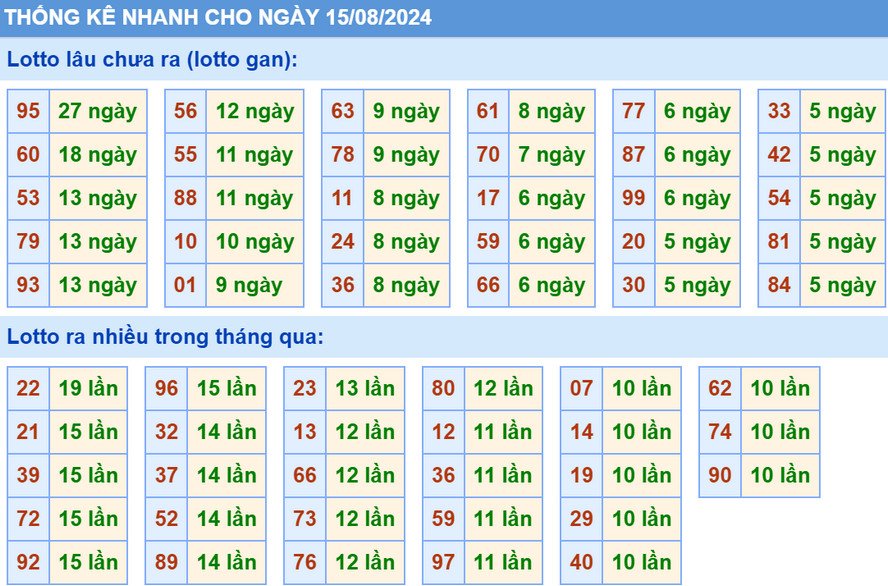Click lotto number 53 cell

click(x=28, y=198)
